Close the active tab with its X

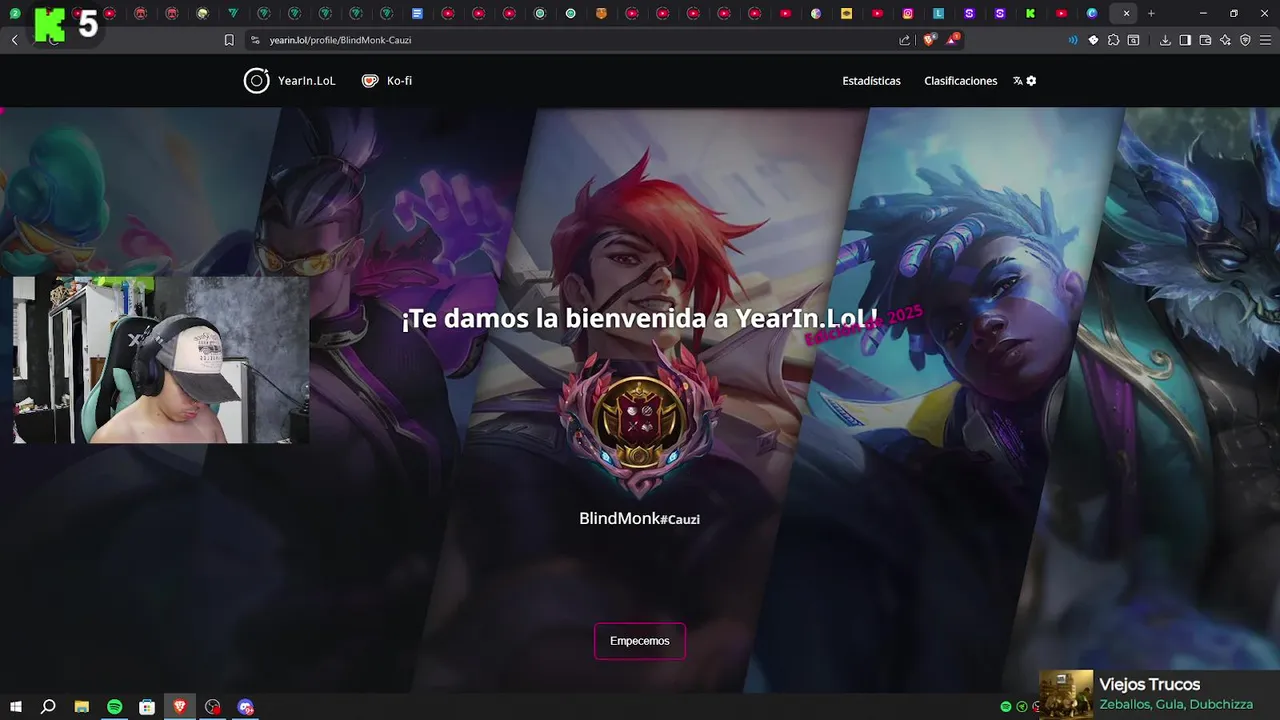pos(1126,13)
